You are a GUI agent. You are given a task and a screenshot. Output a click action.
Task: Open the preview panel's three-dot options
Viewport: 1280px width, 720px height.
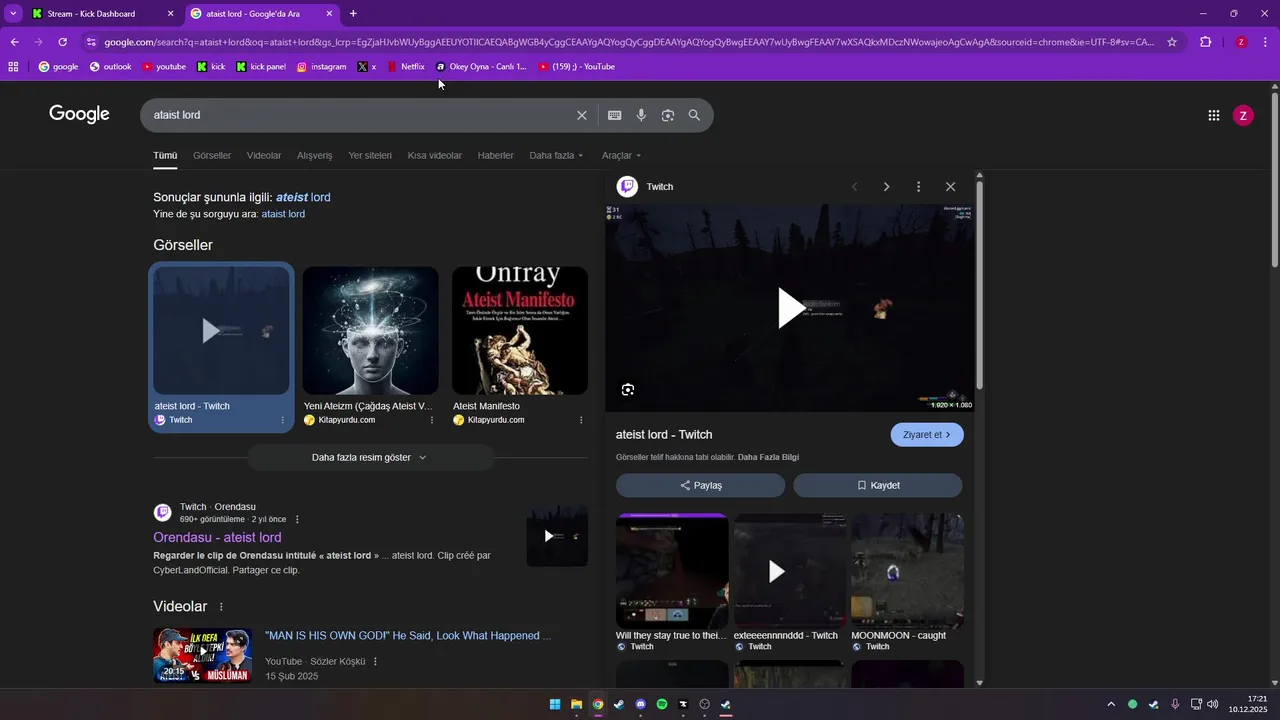918,187
